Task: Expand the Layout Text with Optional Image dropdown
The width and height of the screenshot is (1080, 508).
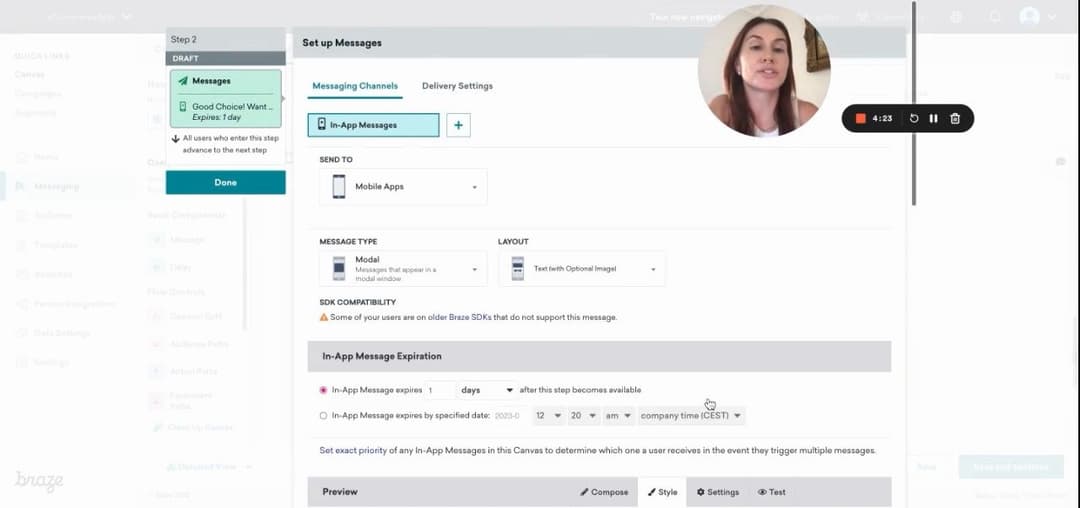Action: tap(581, 268)
